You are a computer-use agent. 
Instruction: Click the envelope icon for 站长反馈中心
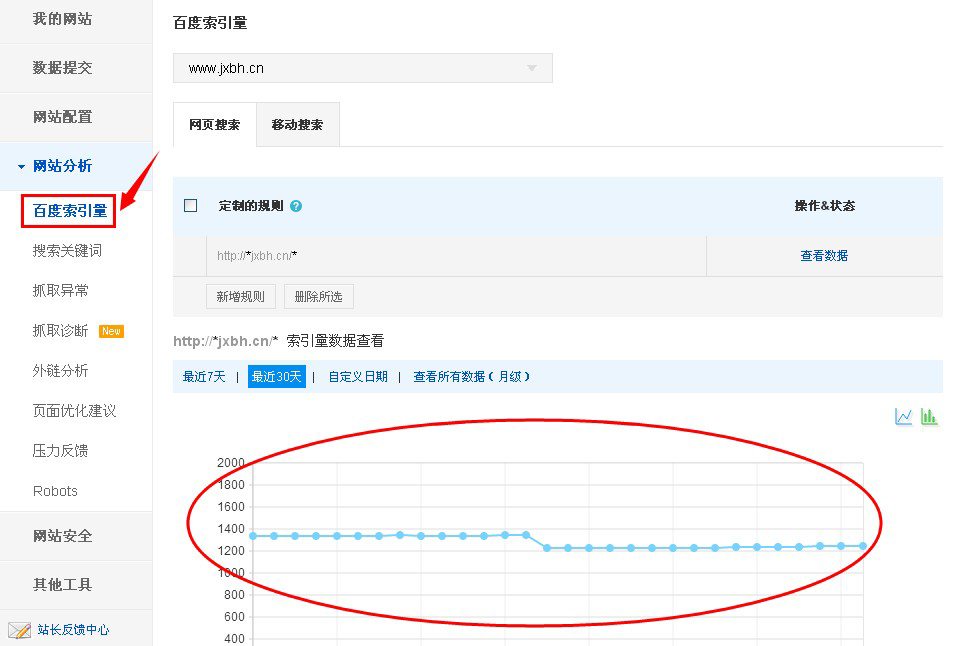(x=22, y=631)
